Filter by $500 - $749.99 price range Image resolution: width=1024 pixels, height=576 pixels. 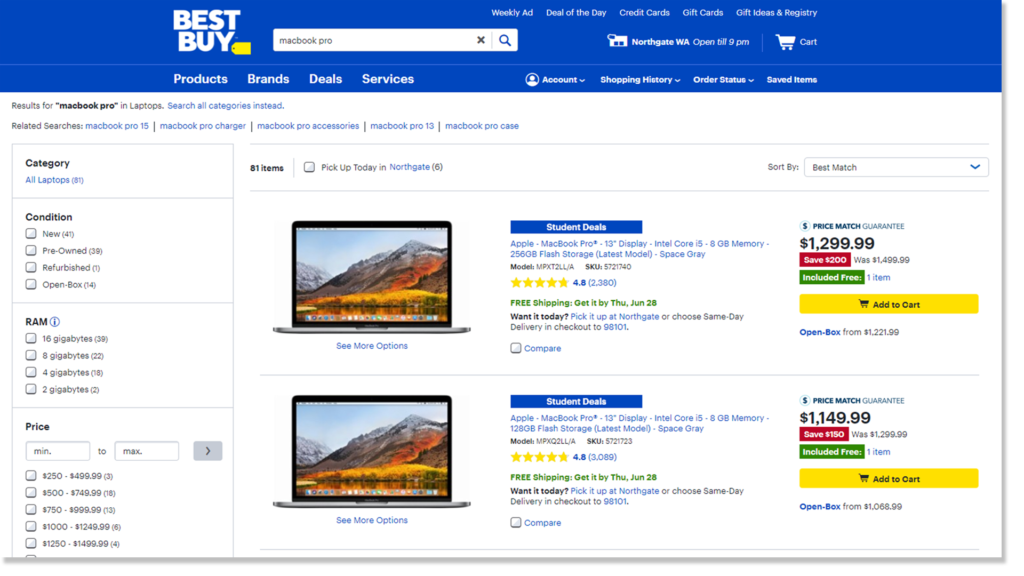(31, 492)
